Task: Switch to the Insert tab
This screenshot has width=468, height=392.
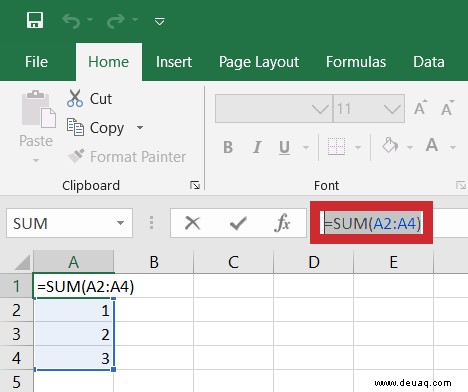Action: [x=174, y=62]
